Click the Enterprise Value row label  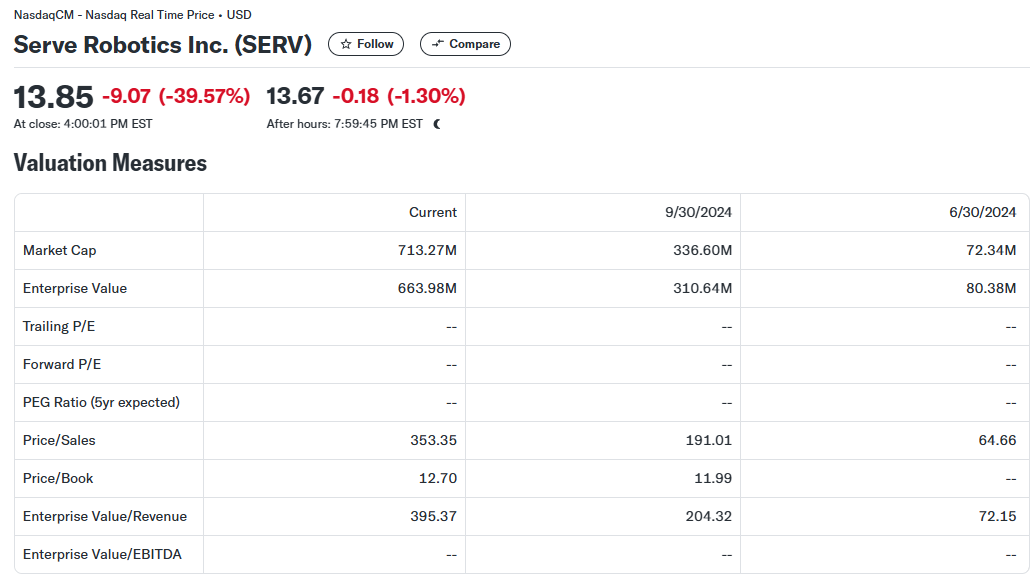[75, 289]
